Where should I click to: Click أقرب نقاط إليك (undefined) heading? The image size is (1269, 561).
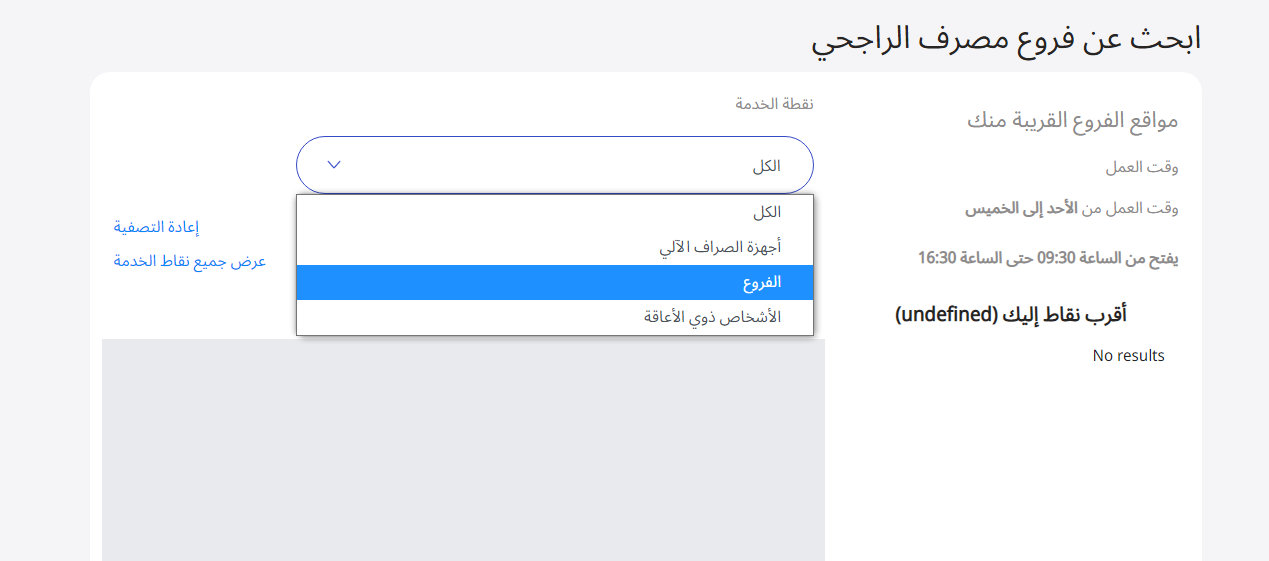pos(1011,315)
